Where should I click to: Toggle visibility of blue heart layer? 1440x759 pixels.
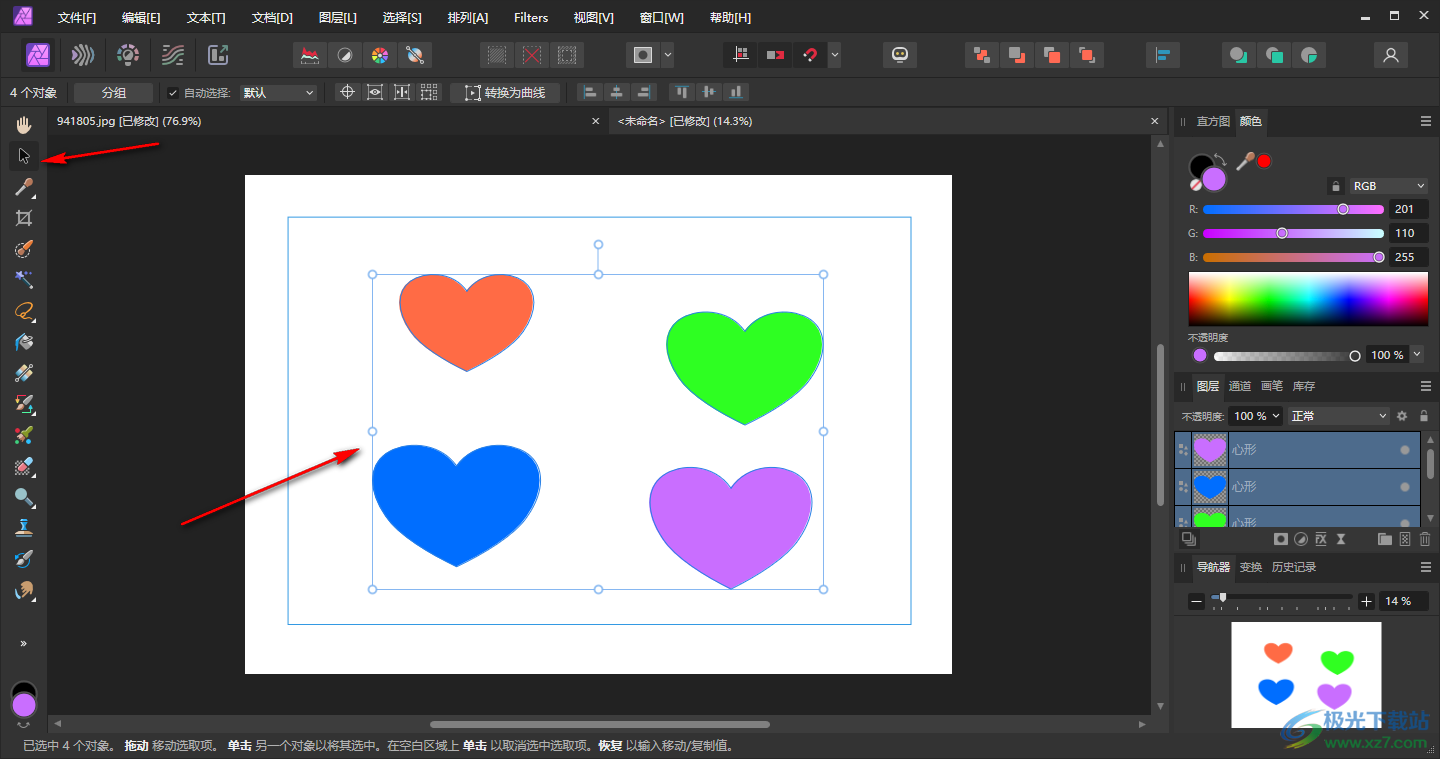(x=1405, y=487)
